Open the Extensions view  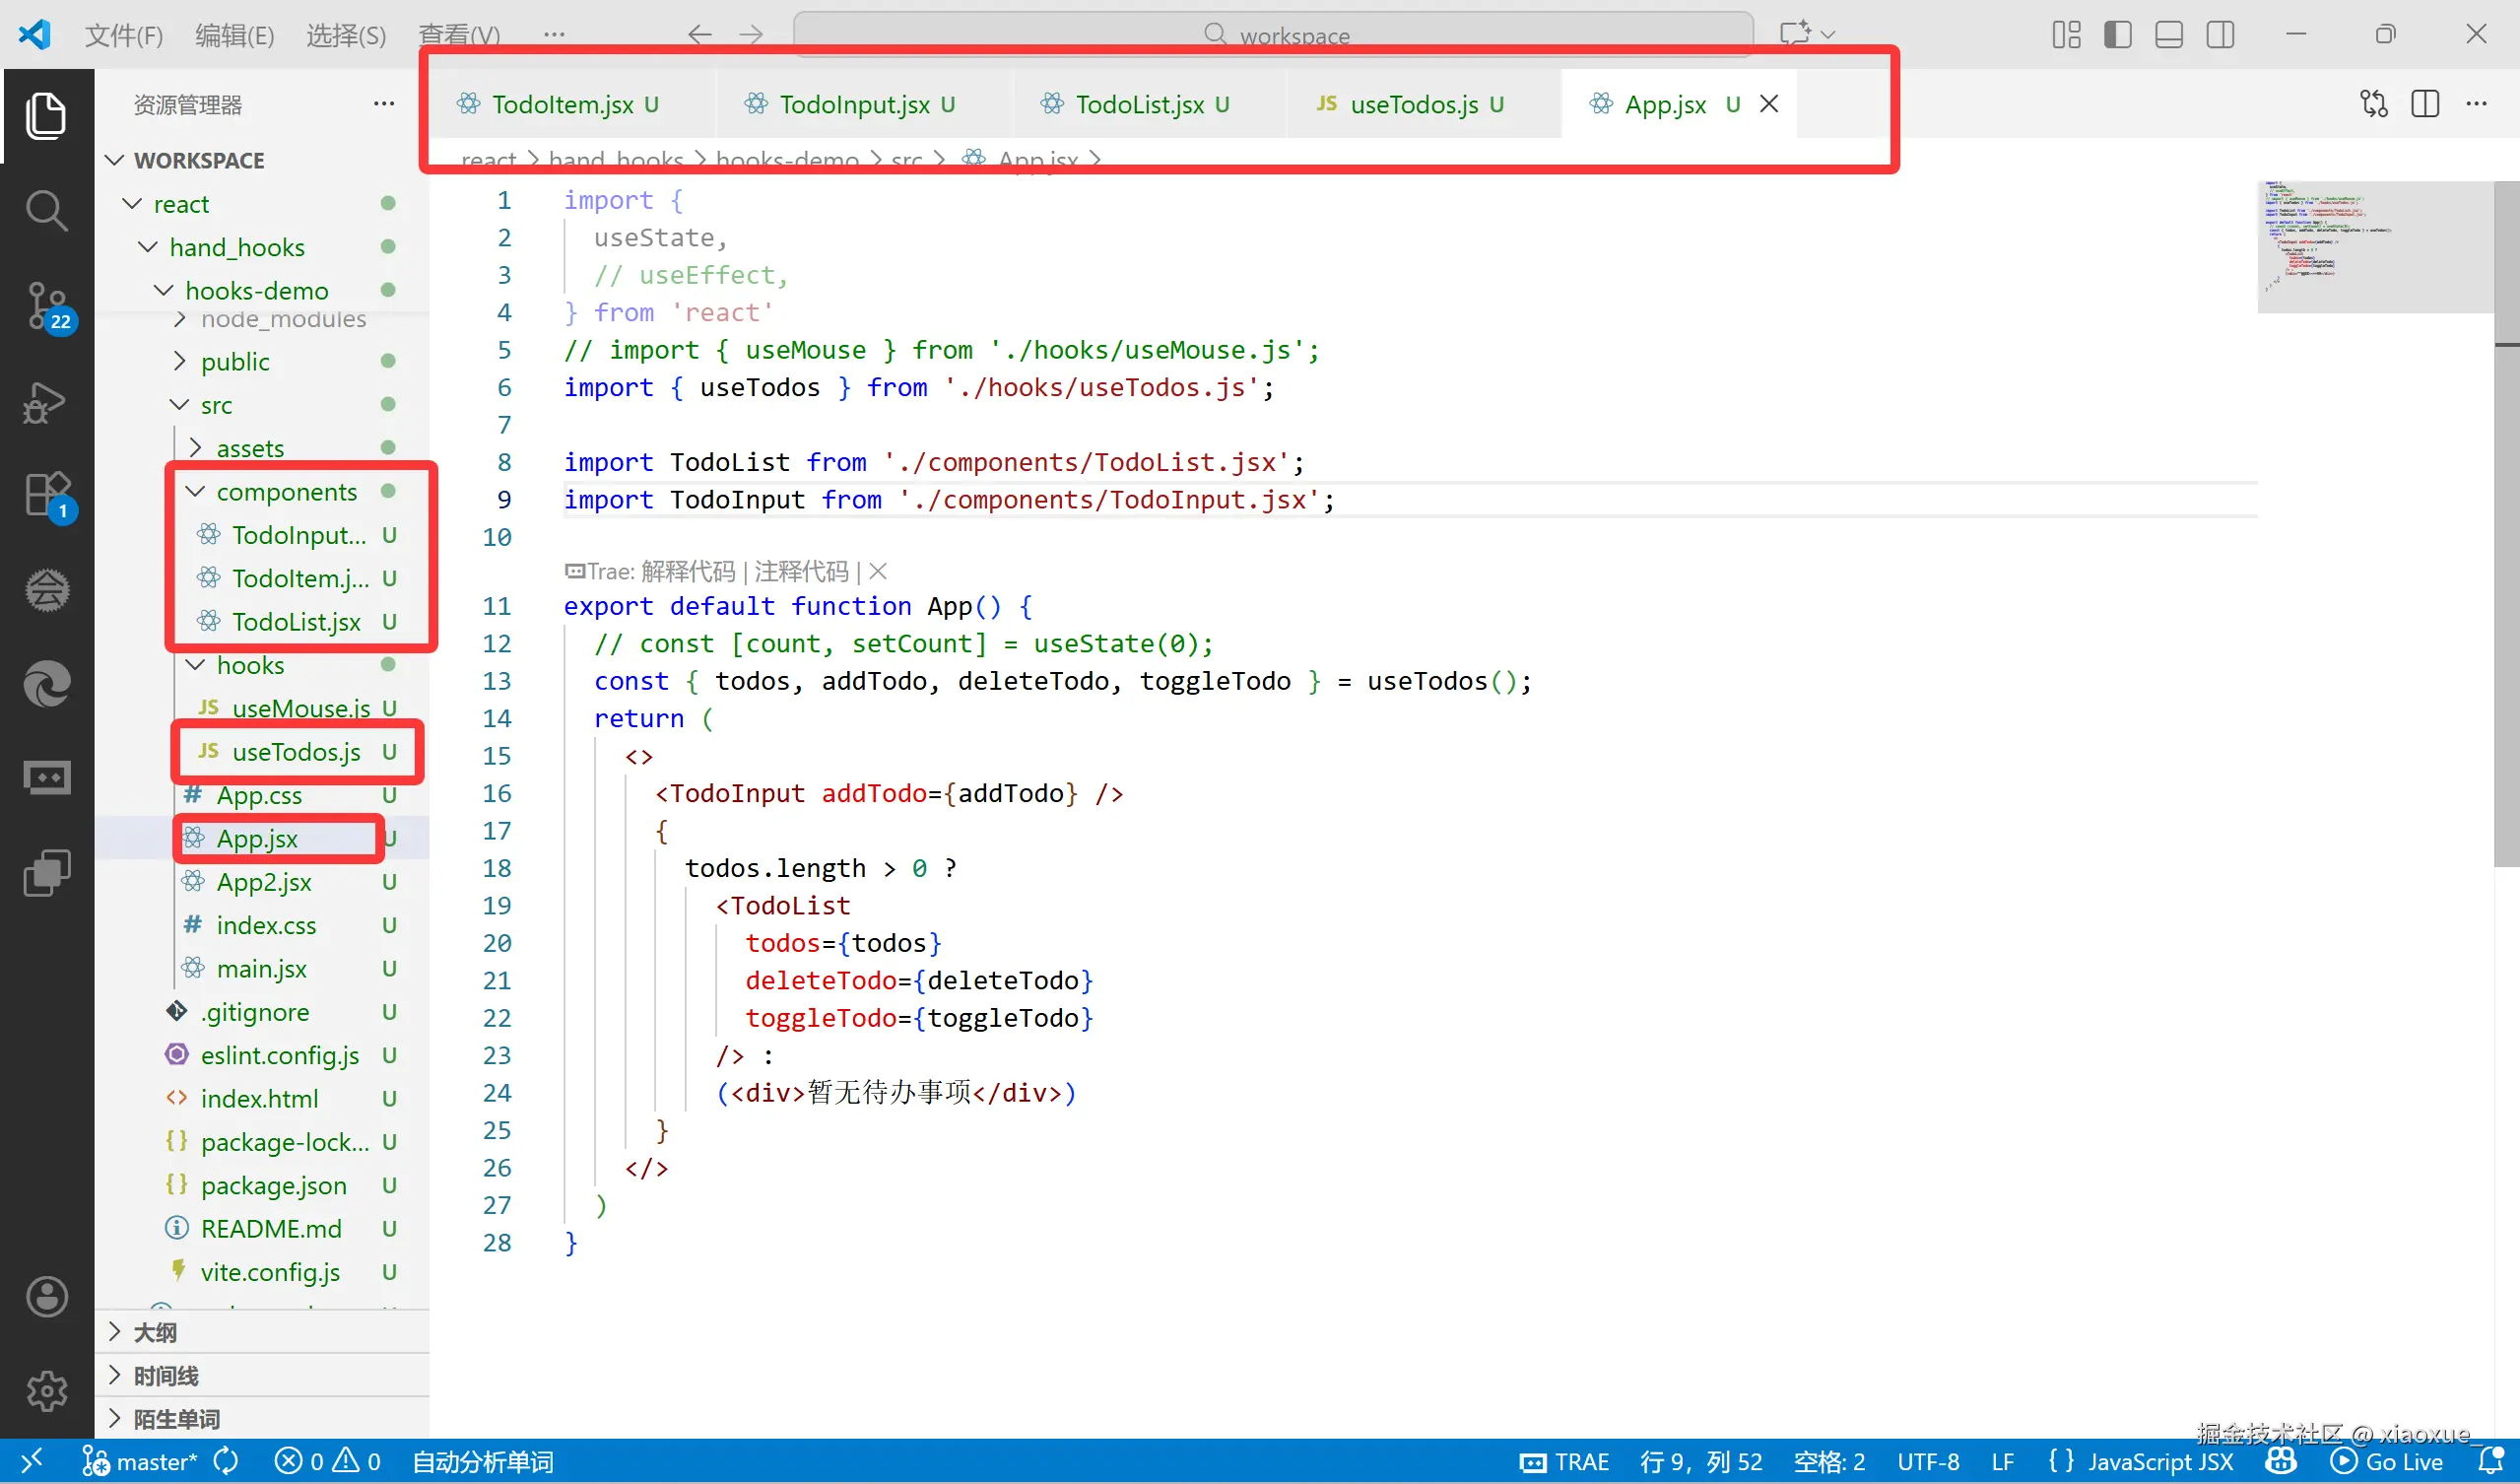46,494
